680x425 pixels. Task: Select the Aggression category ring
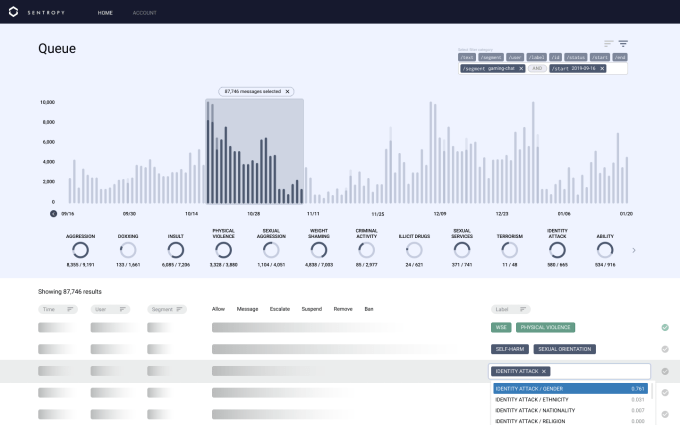[x=80, y=250]
